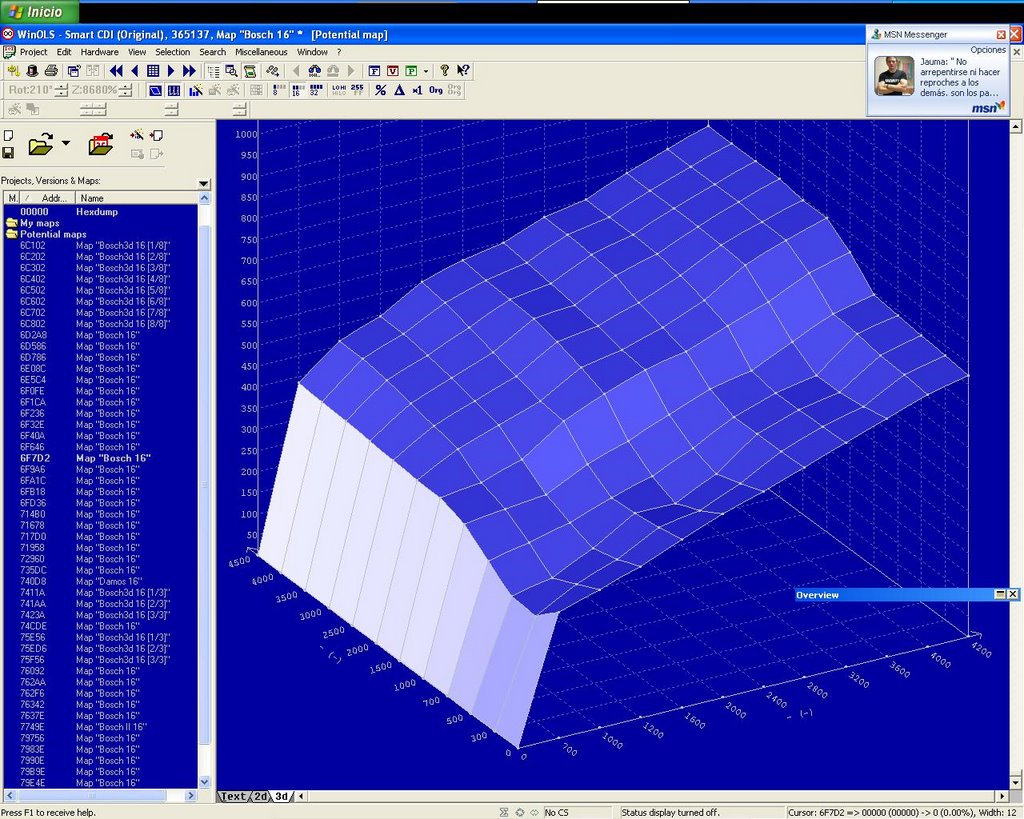The height and width of the screenshot is (819, 1024).
Task: Click the map list horizontal scrollbar thumb
Action: pos(91,795)
